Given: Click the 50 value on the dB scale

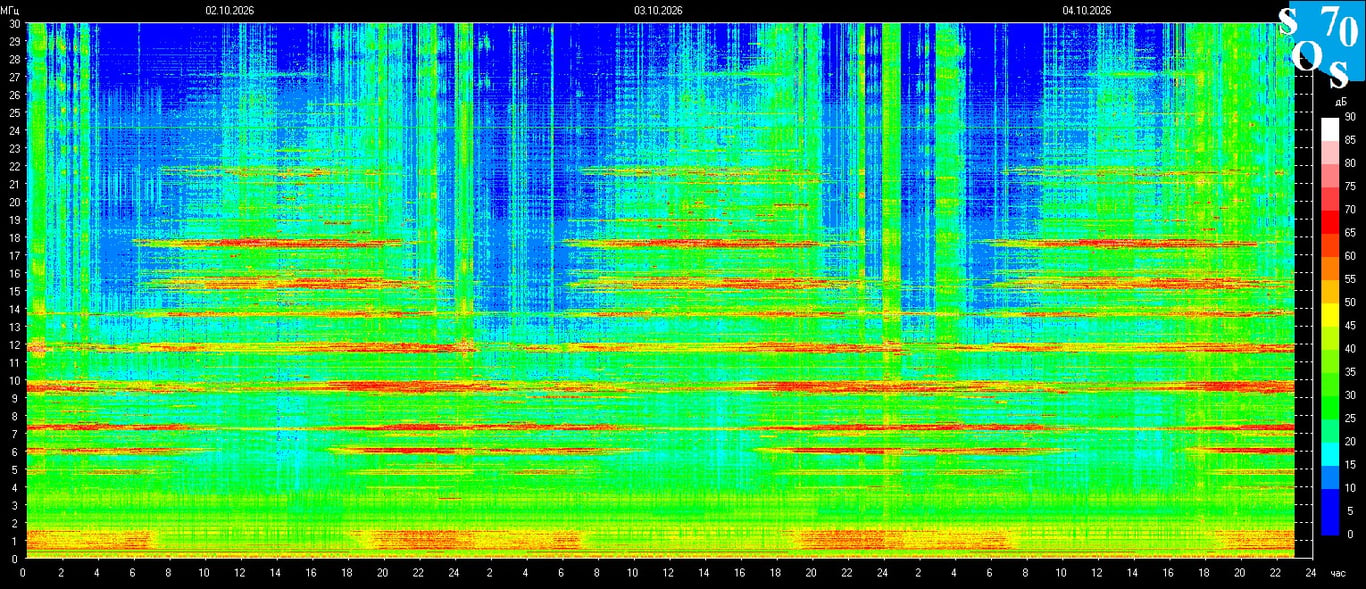Looking at the screenshot, I should pyautogui.click(x=1349, y=302).
